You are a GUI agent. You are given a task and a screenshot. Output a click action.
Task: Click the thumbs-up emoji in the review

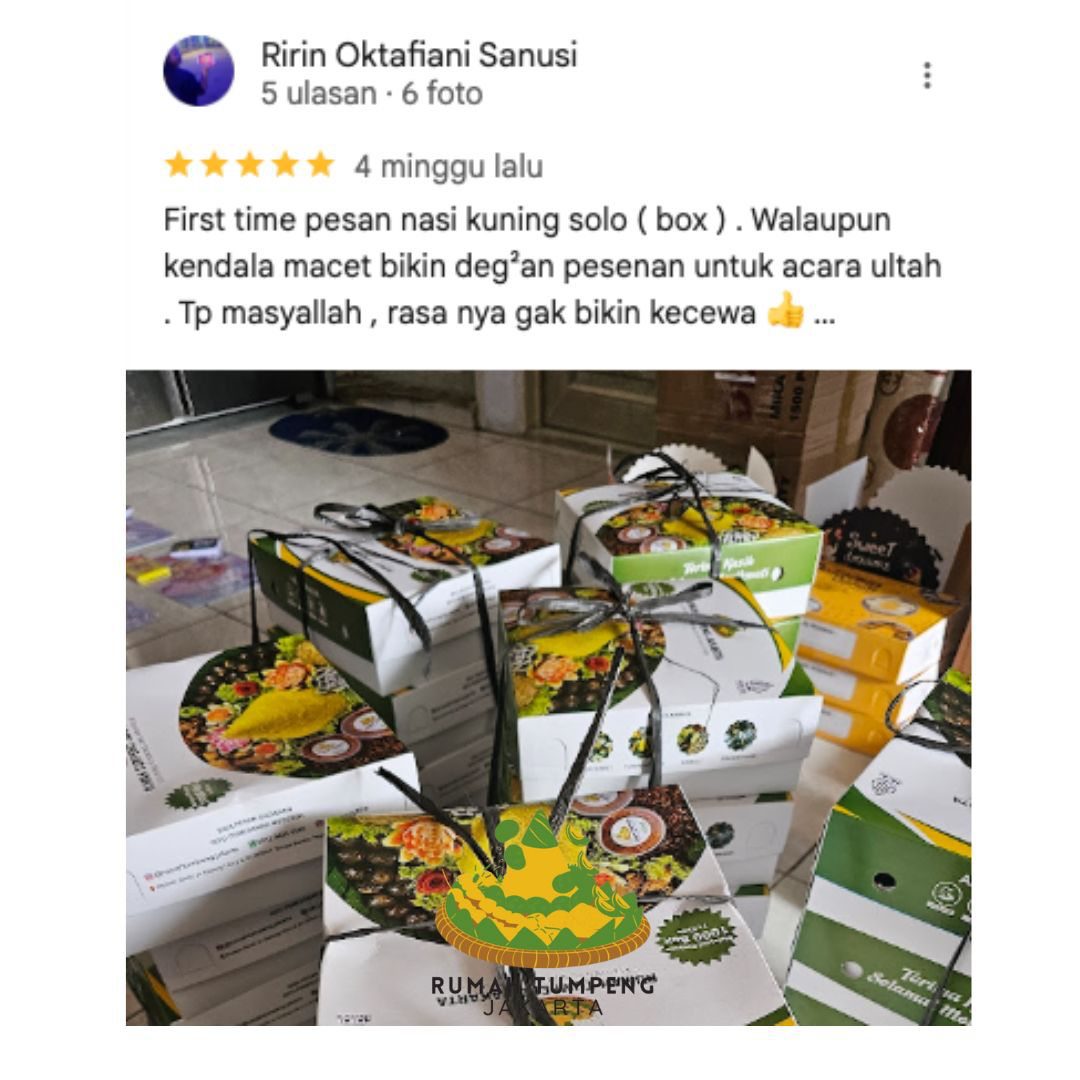coord(786,311)
